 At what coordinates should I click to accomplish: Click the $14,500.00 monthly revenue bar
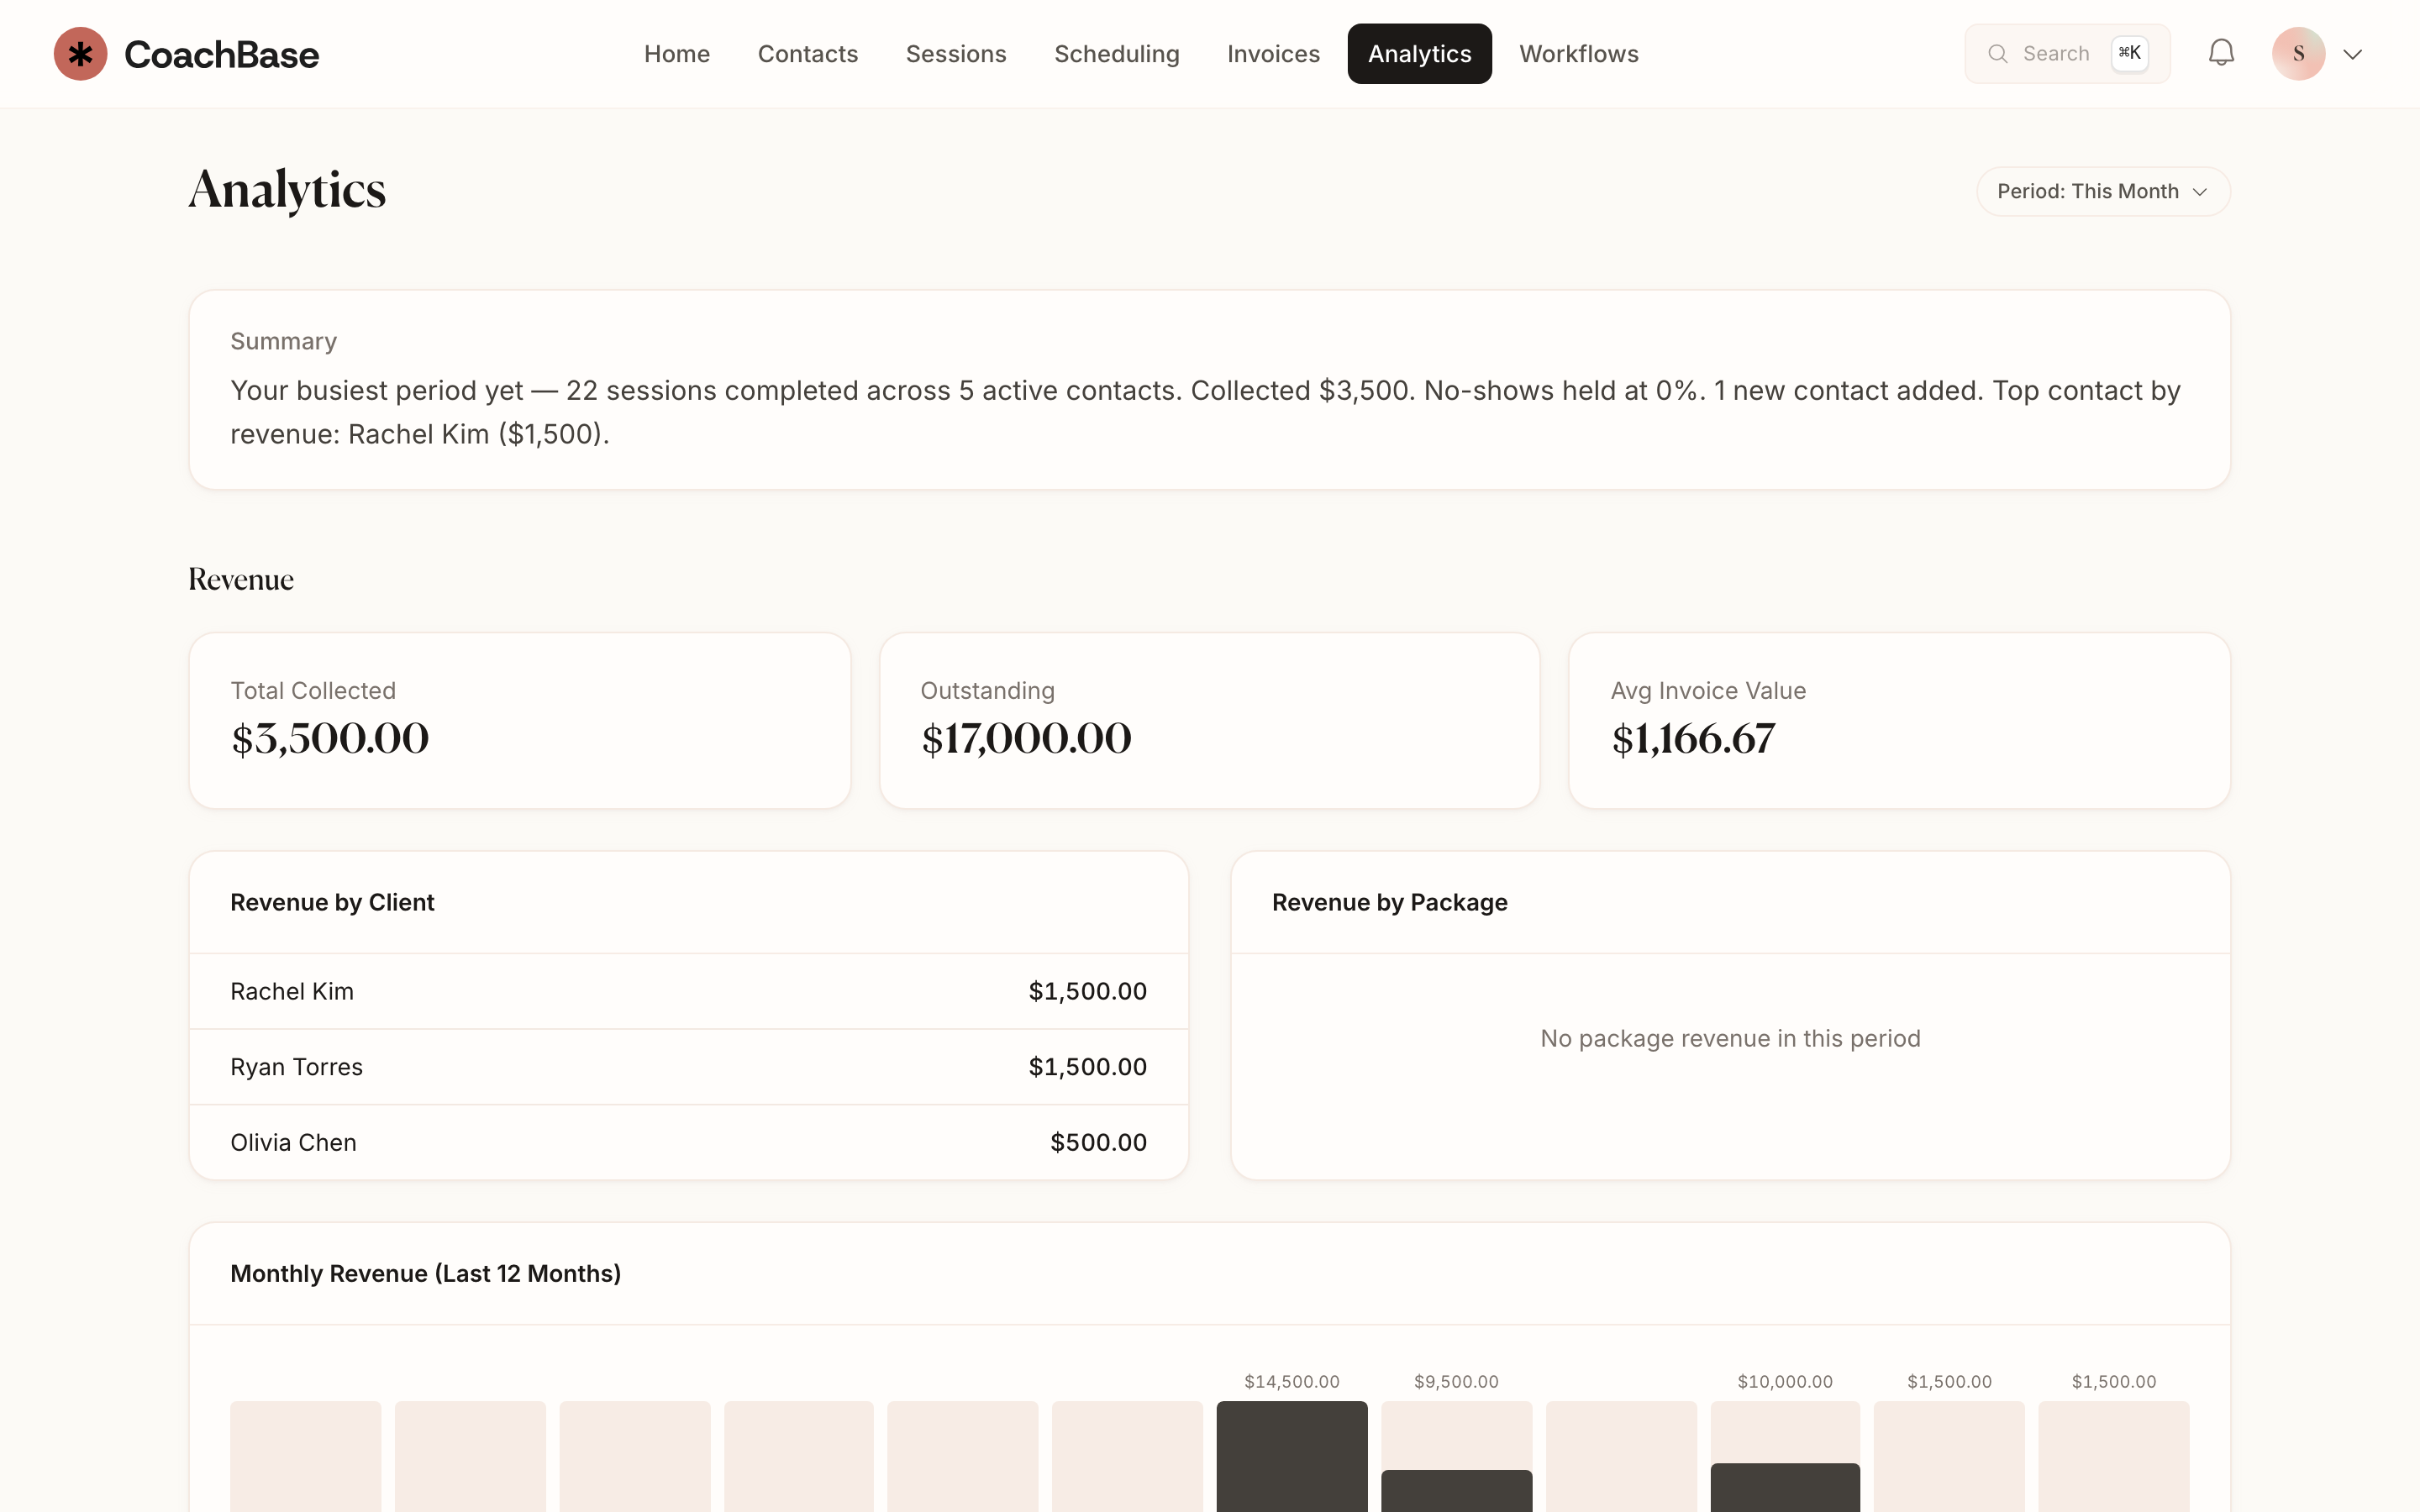coord(1292,1456)
